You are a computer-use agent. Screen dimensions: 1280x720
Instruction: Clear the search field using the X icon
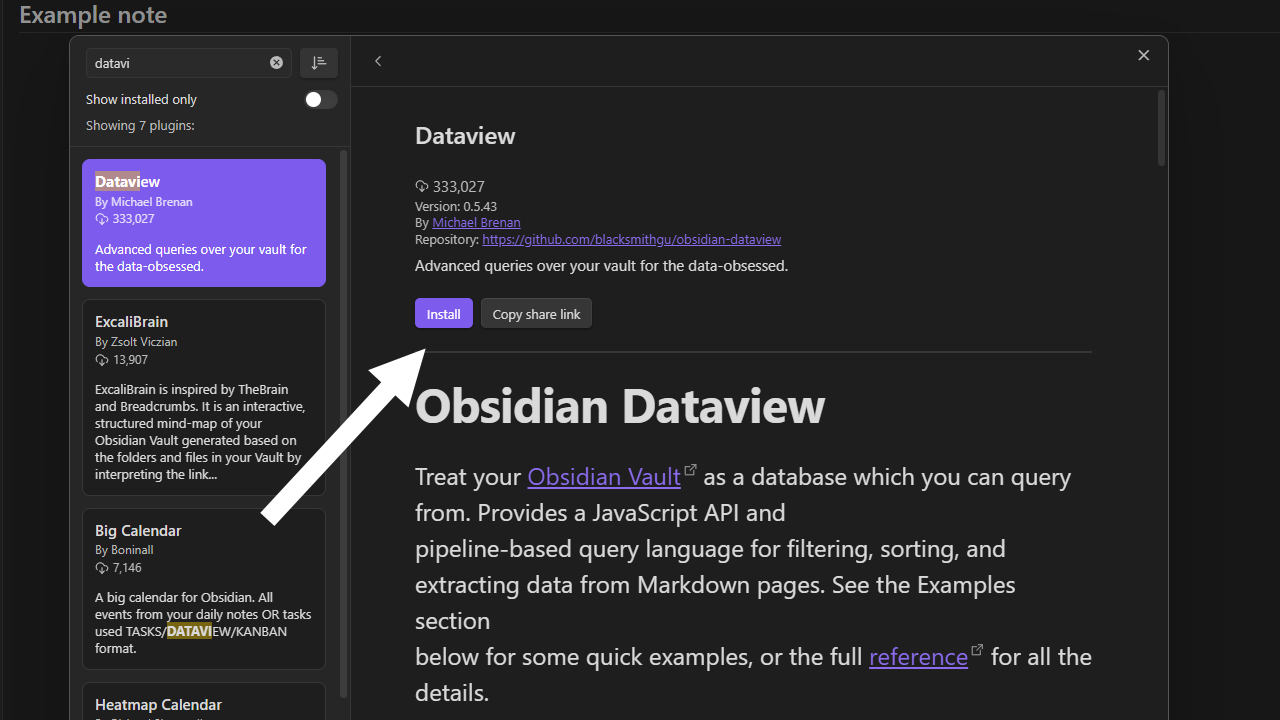[x=276, y=62]
